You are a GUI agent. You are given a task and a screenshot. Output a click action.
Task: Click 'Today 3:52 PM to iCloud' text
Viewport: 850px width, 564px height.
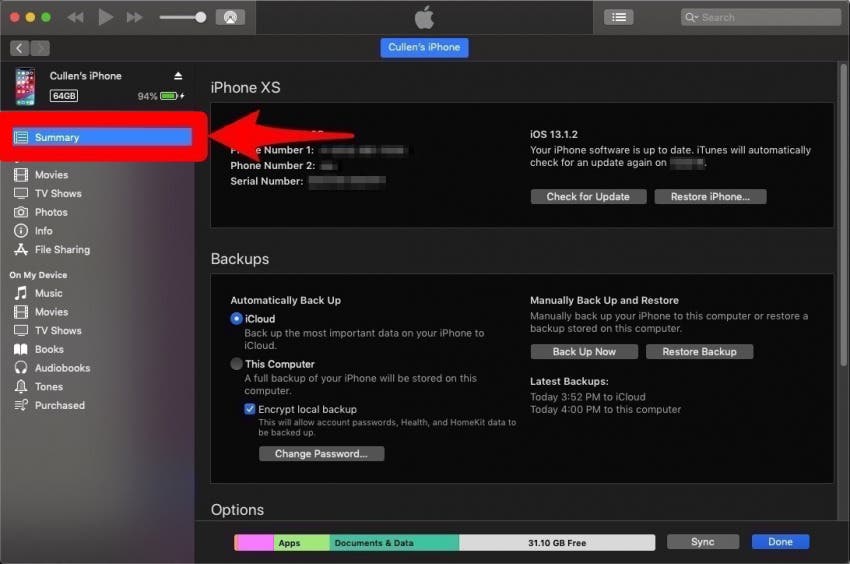(x=588, y=397)
